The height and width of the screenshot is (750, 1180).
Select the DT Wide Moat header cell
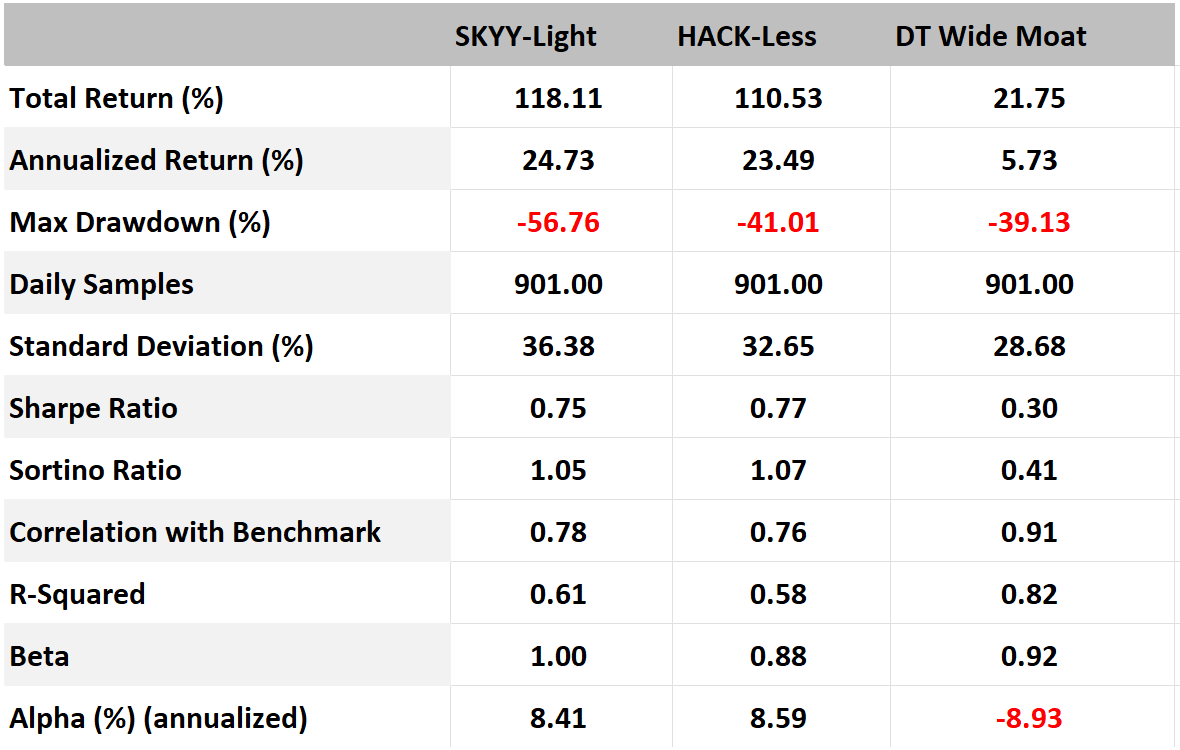(x=990, y=37)
